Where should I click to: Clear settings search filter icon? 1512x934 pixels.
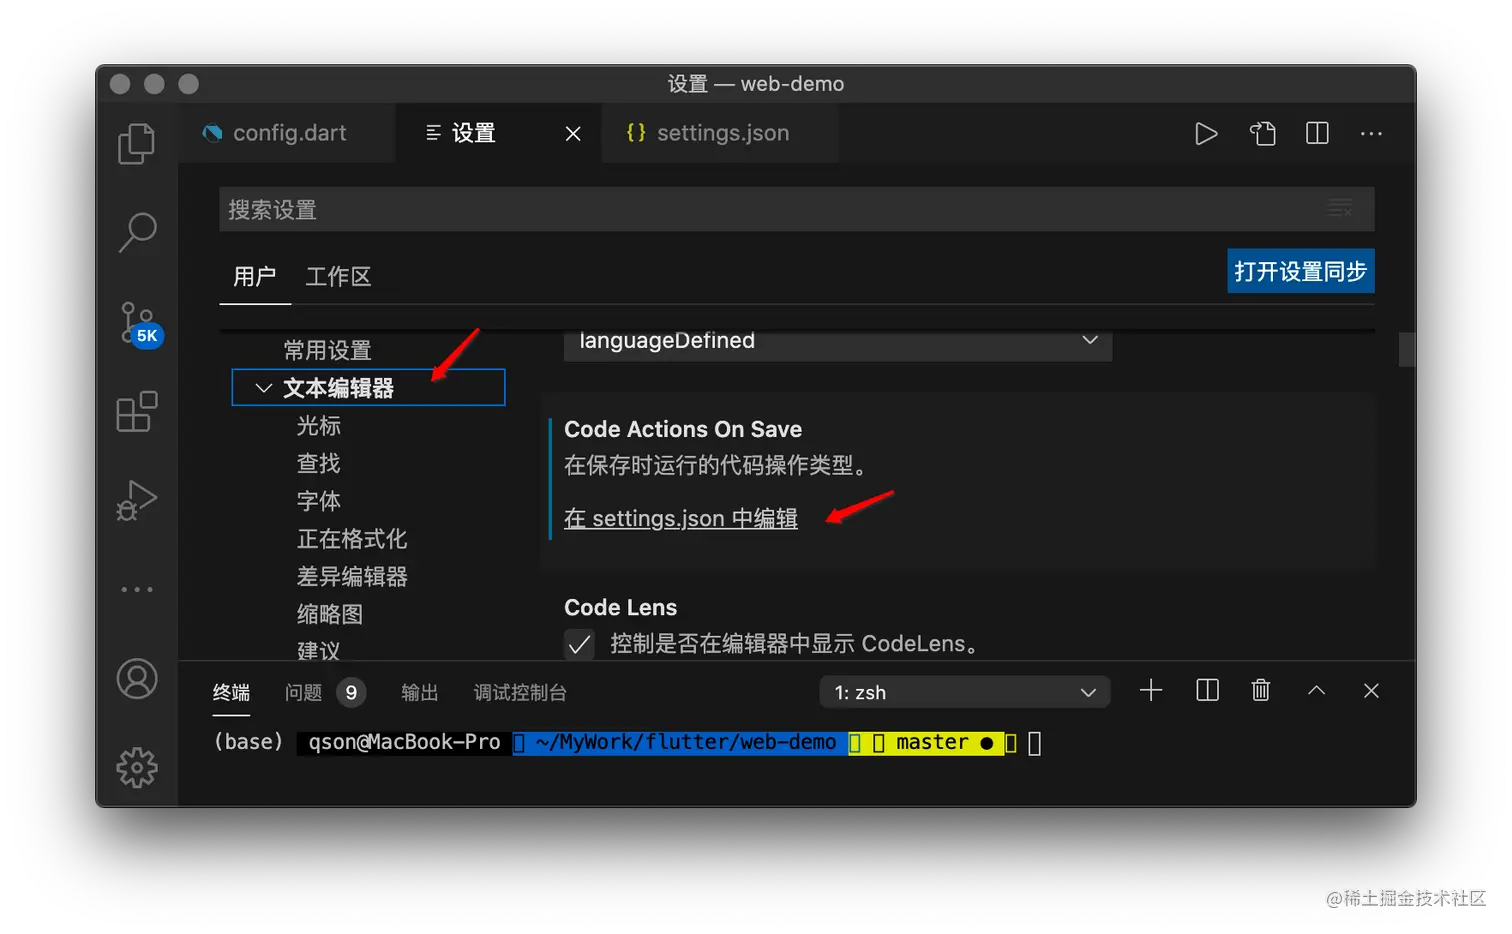(x=1340, y=208)
